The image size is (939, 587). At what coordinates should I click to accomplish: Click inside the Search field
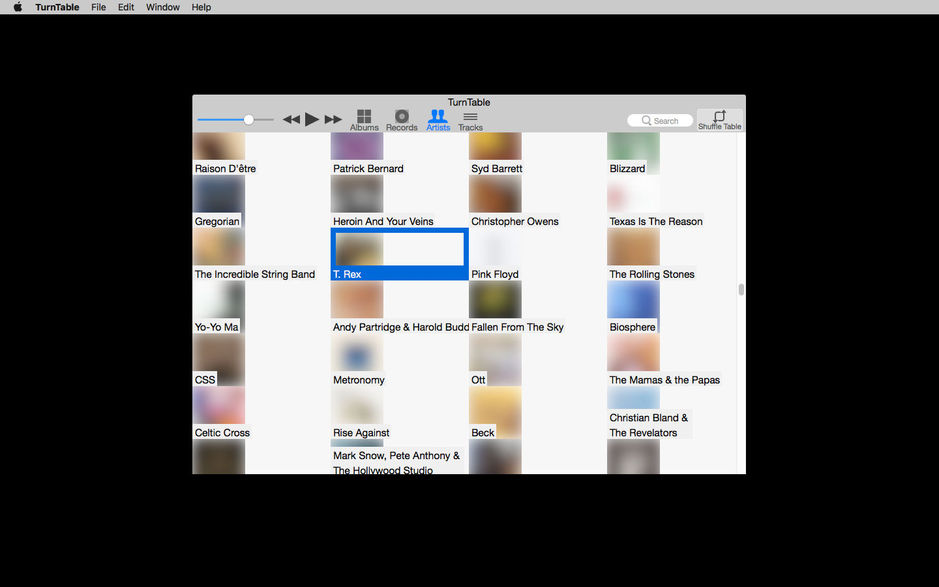(x=661, y=120)
